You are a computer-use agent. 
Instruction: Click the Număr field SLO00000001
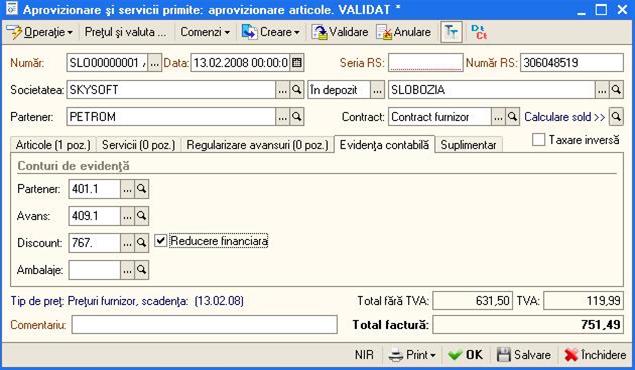pos(108,63)
